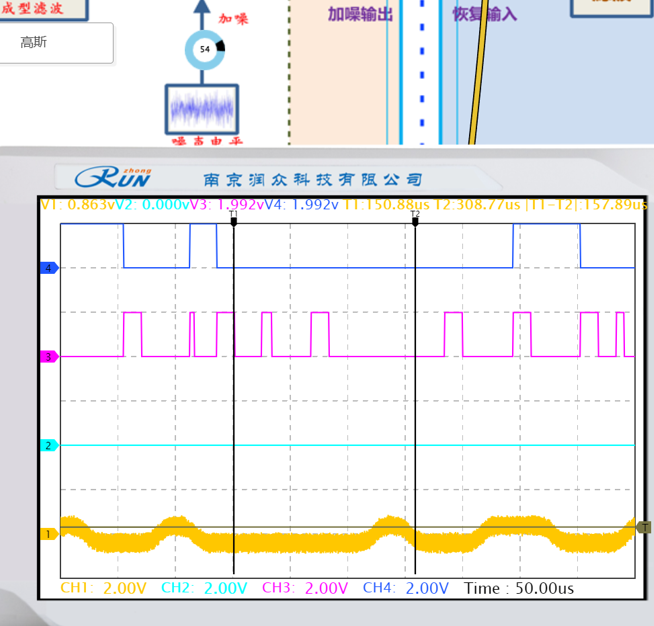Open the 高斯 filter type dropdown
Image resolution: width=654 pixels, height=626 pixels.
pyautogui.click(x=56, y=43)
